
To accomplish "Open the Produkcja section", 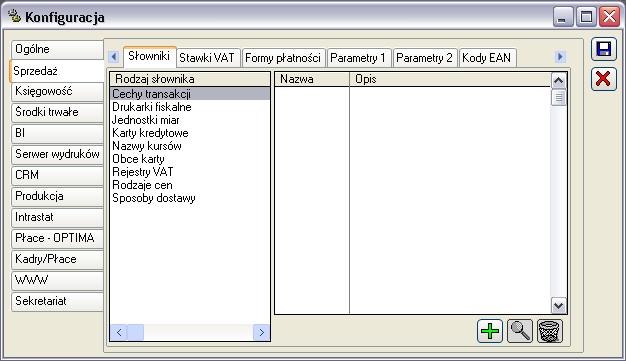I will pos(57,196).
